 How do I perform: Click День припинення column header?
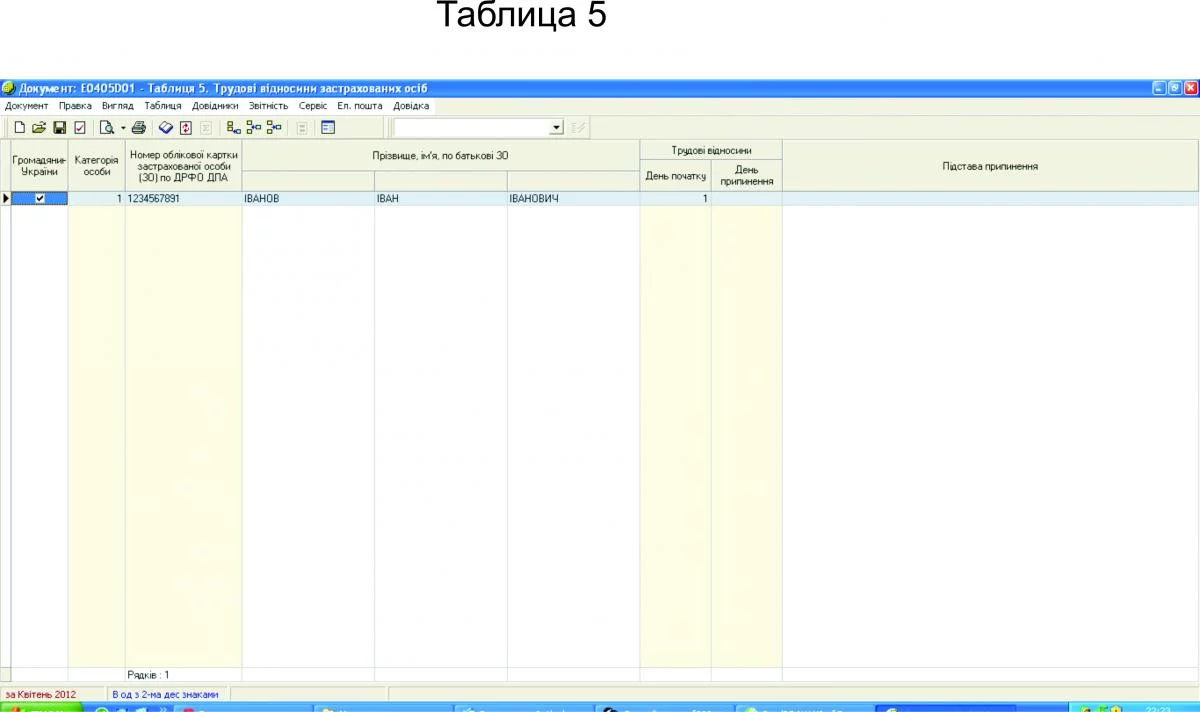747,176
